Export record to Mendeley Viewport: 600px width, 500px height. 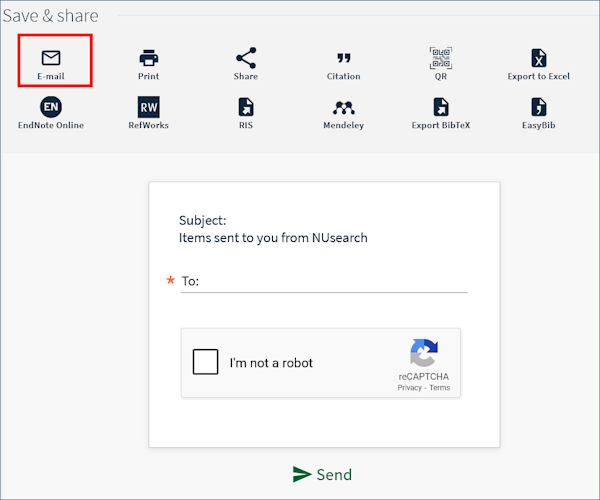(343, 107)
